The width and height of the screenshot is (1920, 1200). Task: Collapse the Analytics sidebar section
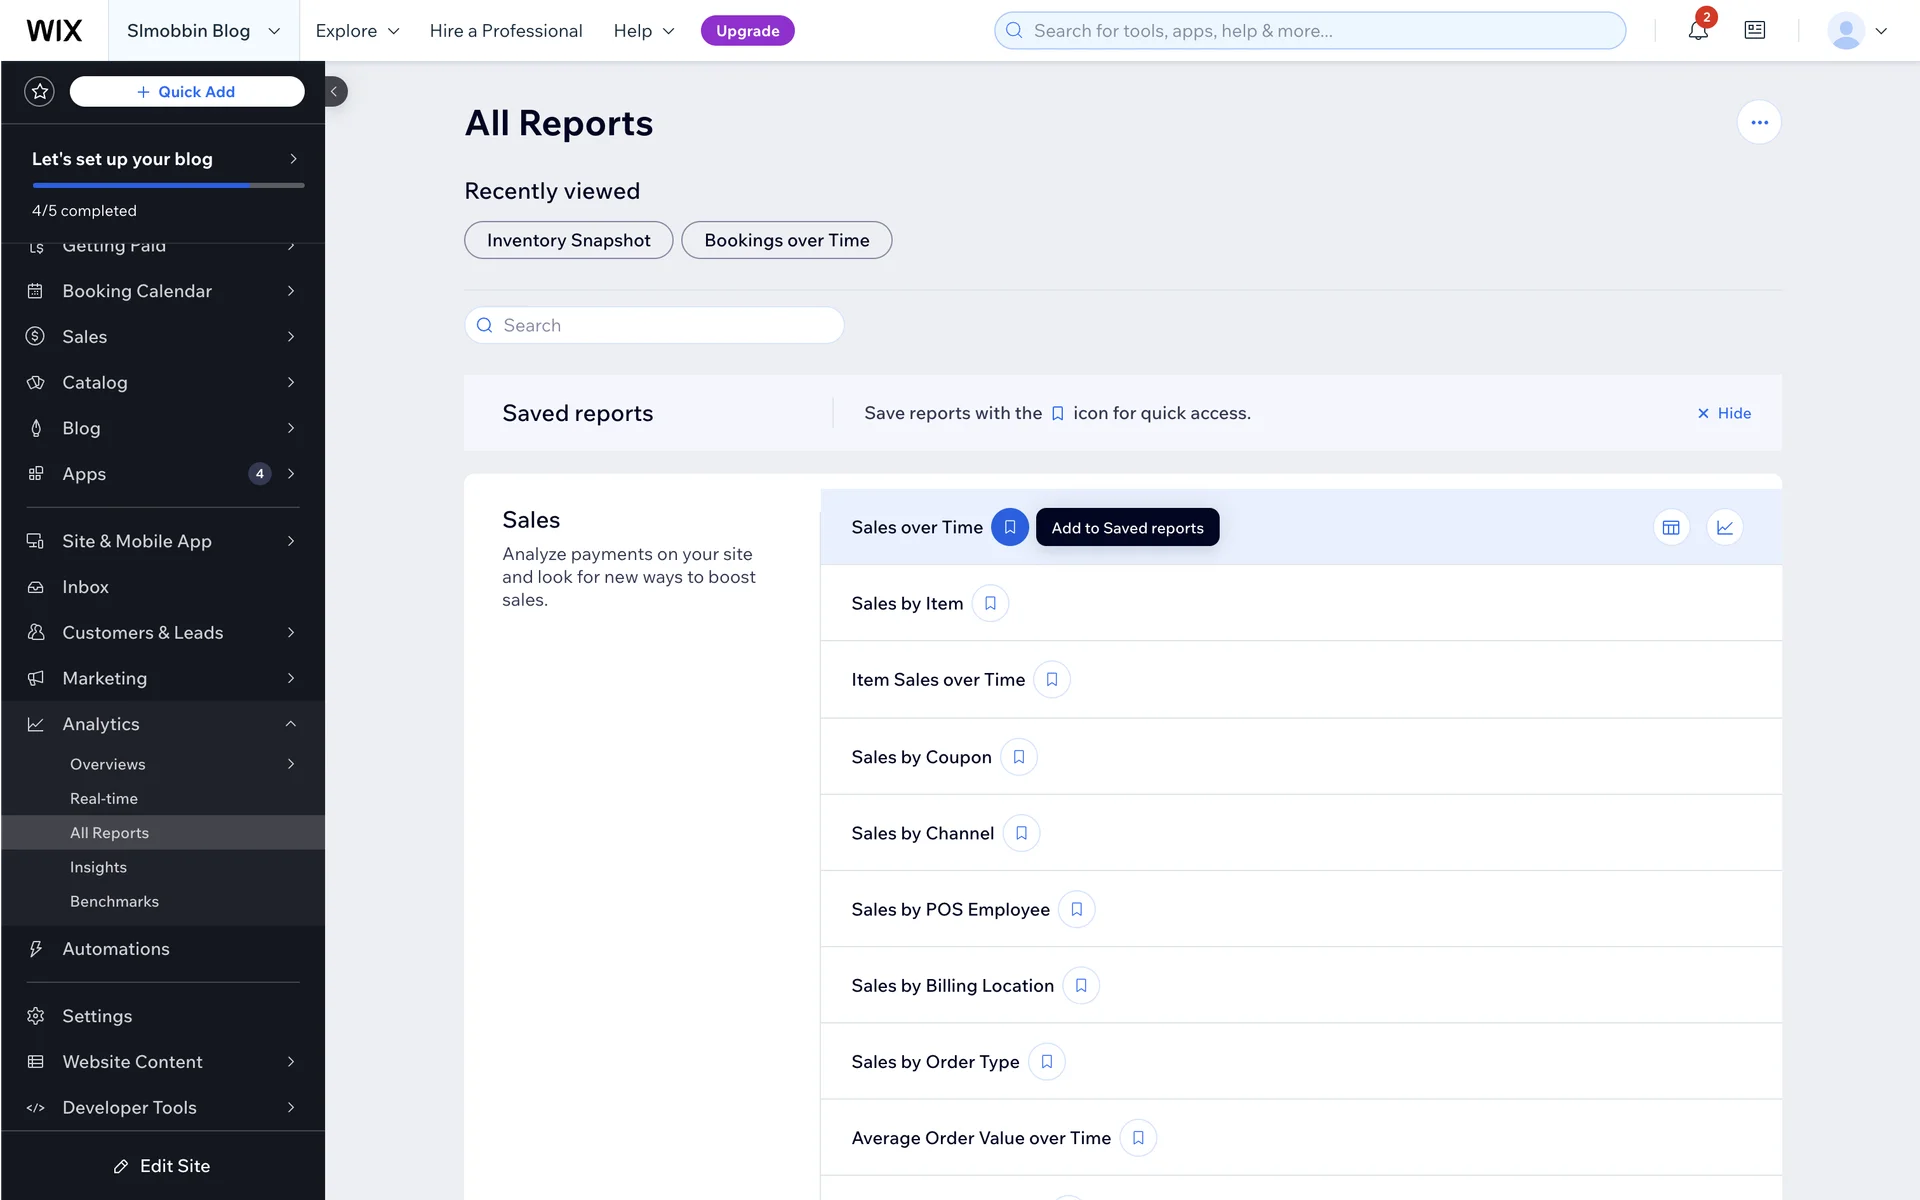click(x=290, y=724)
